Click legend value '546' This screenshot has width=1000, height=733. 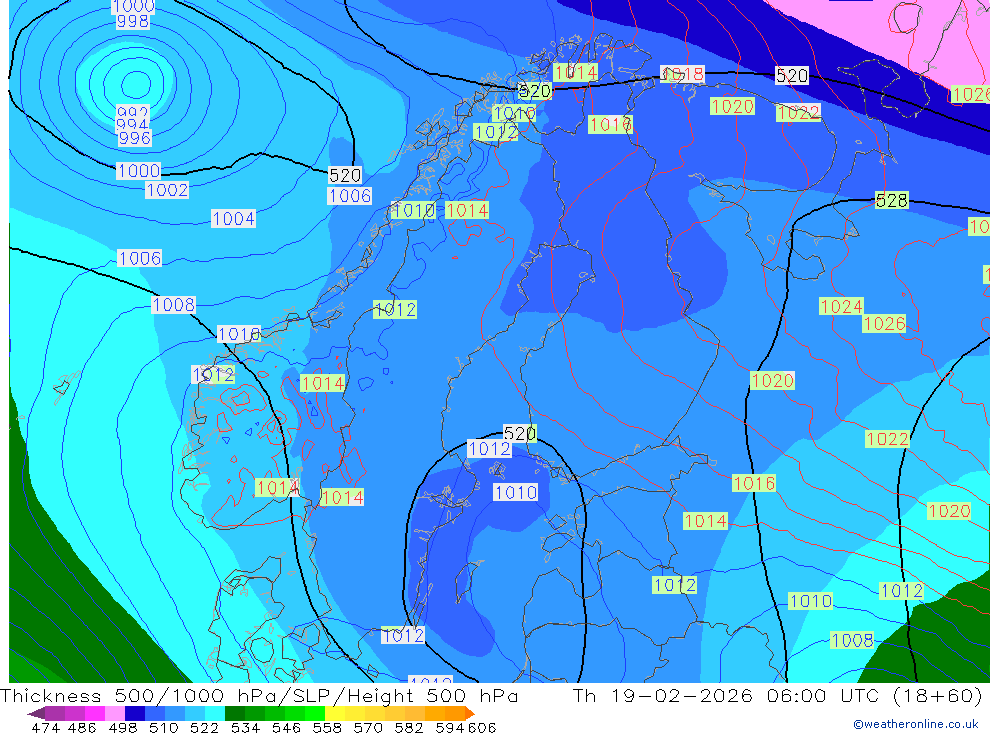tap(286, 728)
